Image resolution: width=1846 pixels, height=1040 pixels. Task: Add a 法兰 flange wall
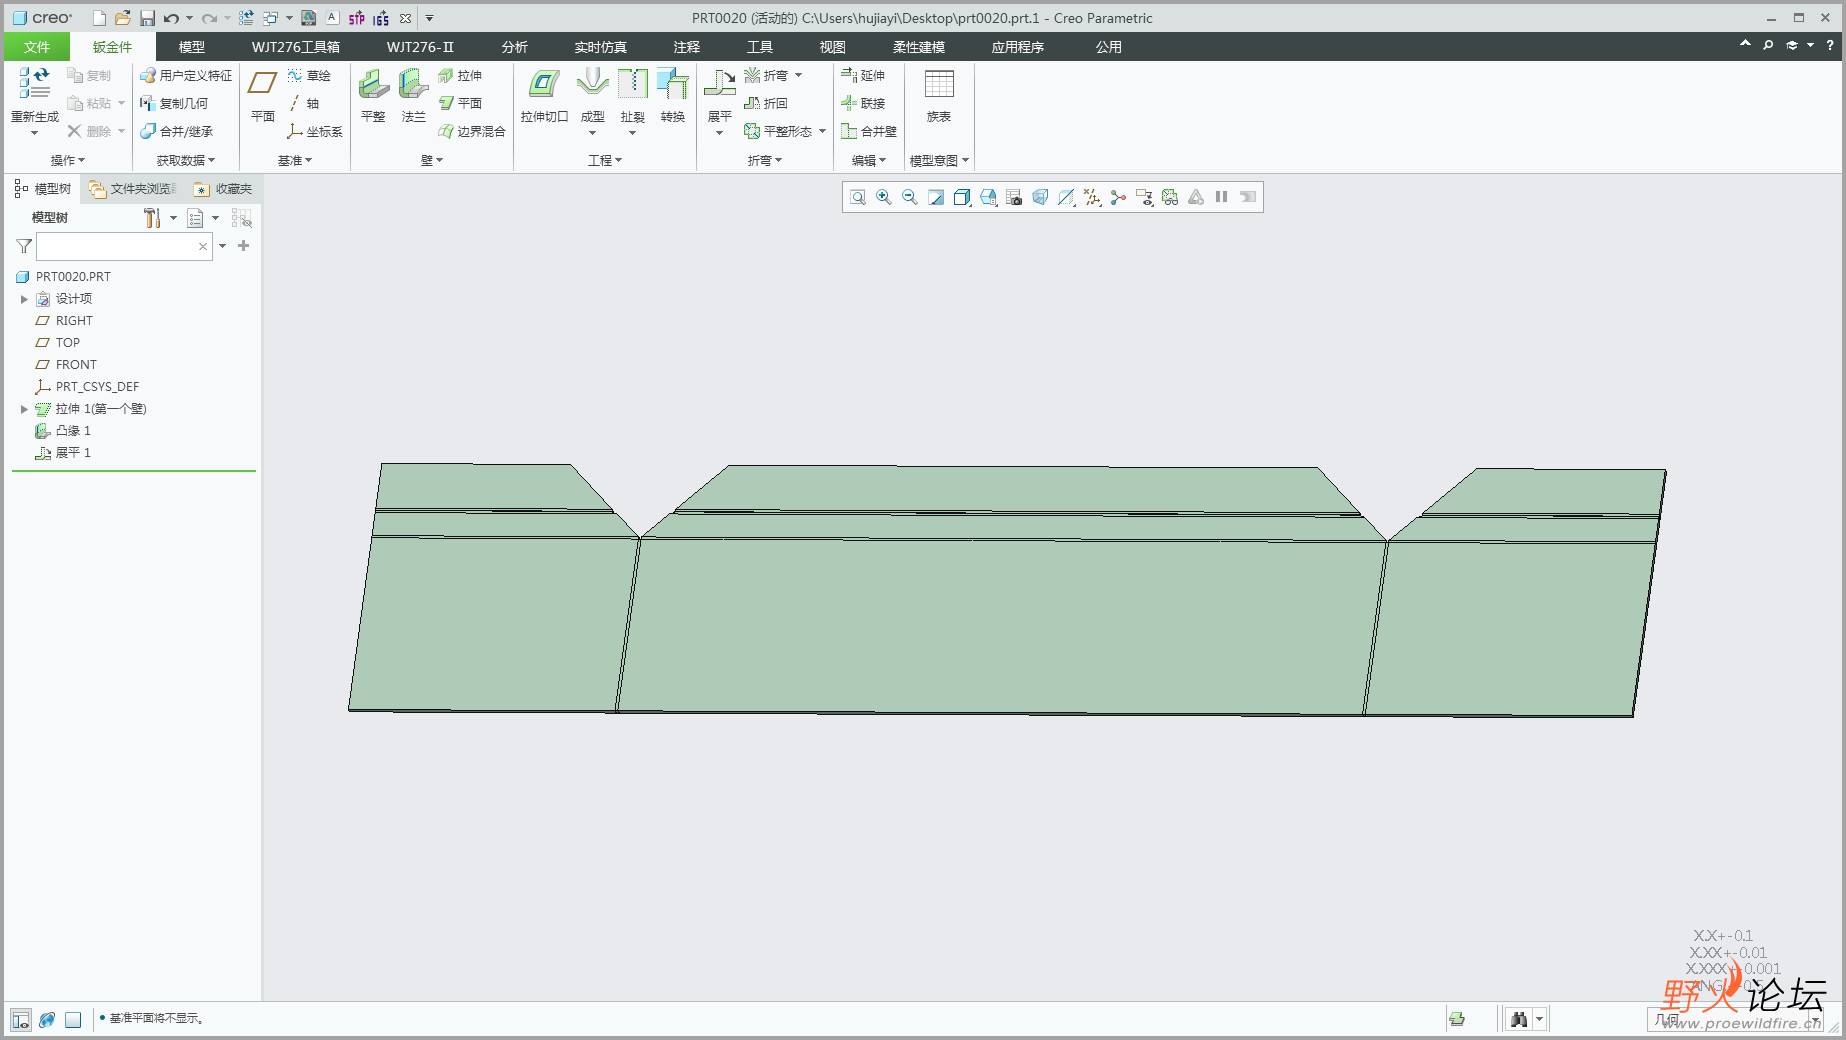(x=414, y=97)
